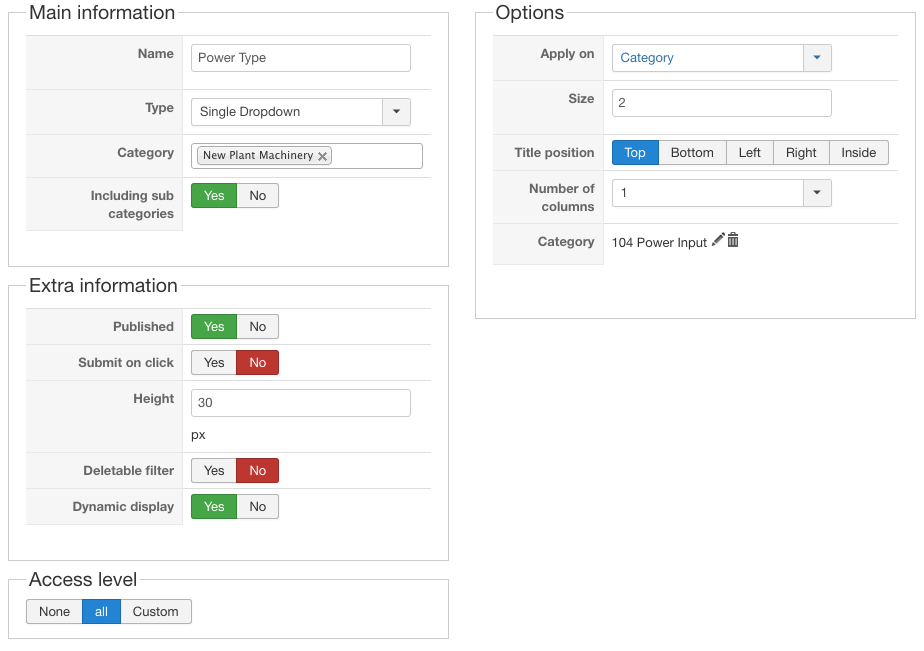Screen dimensions: 924x651
Task: Set access level to None
Action: click(55, 612)
